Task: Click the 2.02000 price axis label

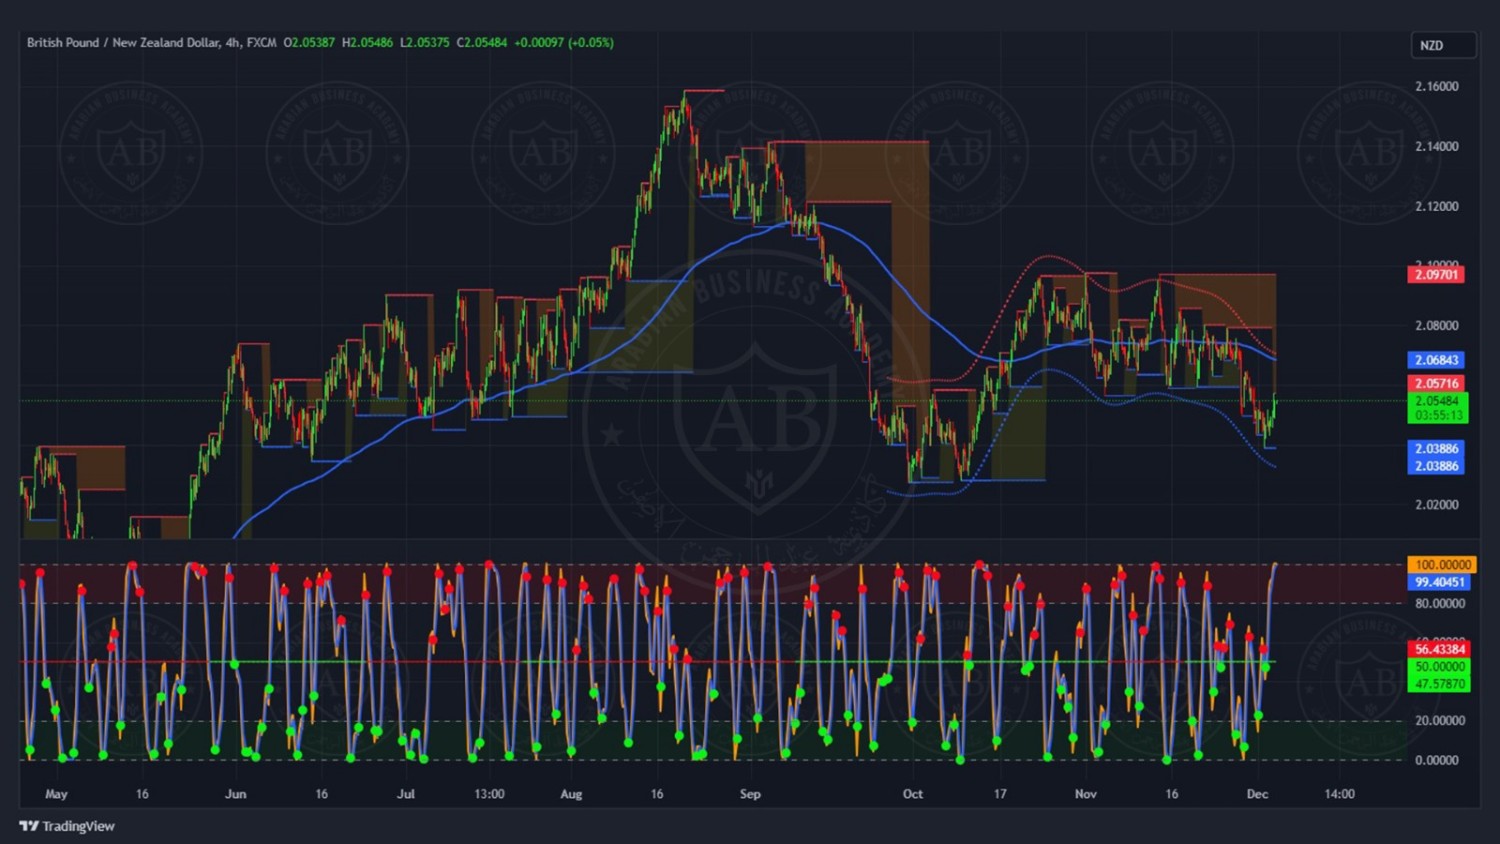Action: pos(1437,504)
